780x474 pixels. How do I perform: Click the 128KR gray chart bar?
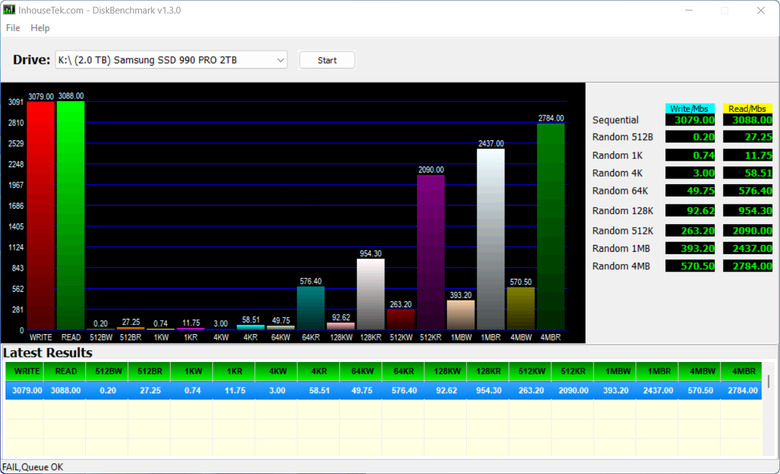click(371, 294)
